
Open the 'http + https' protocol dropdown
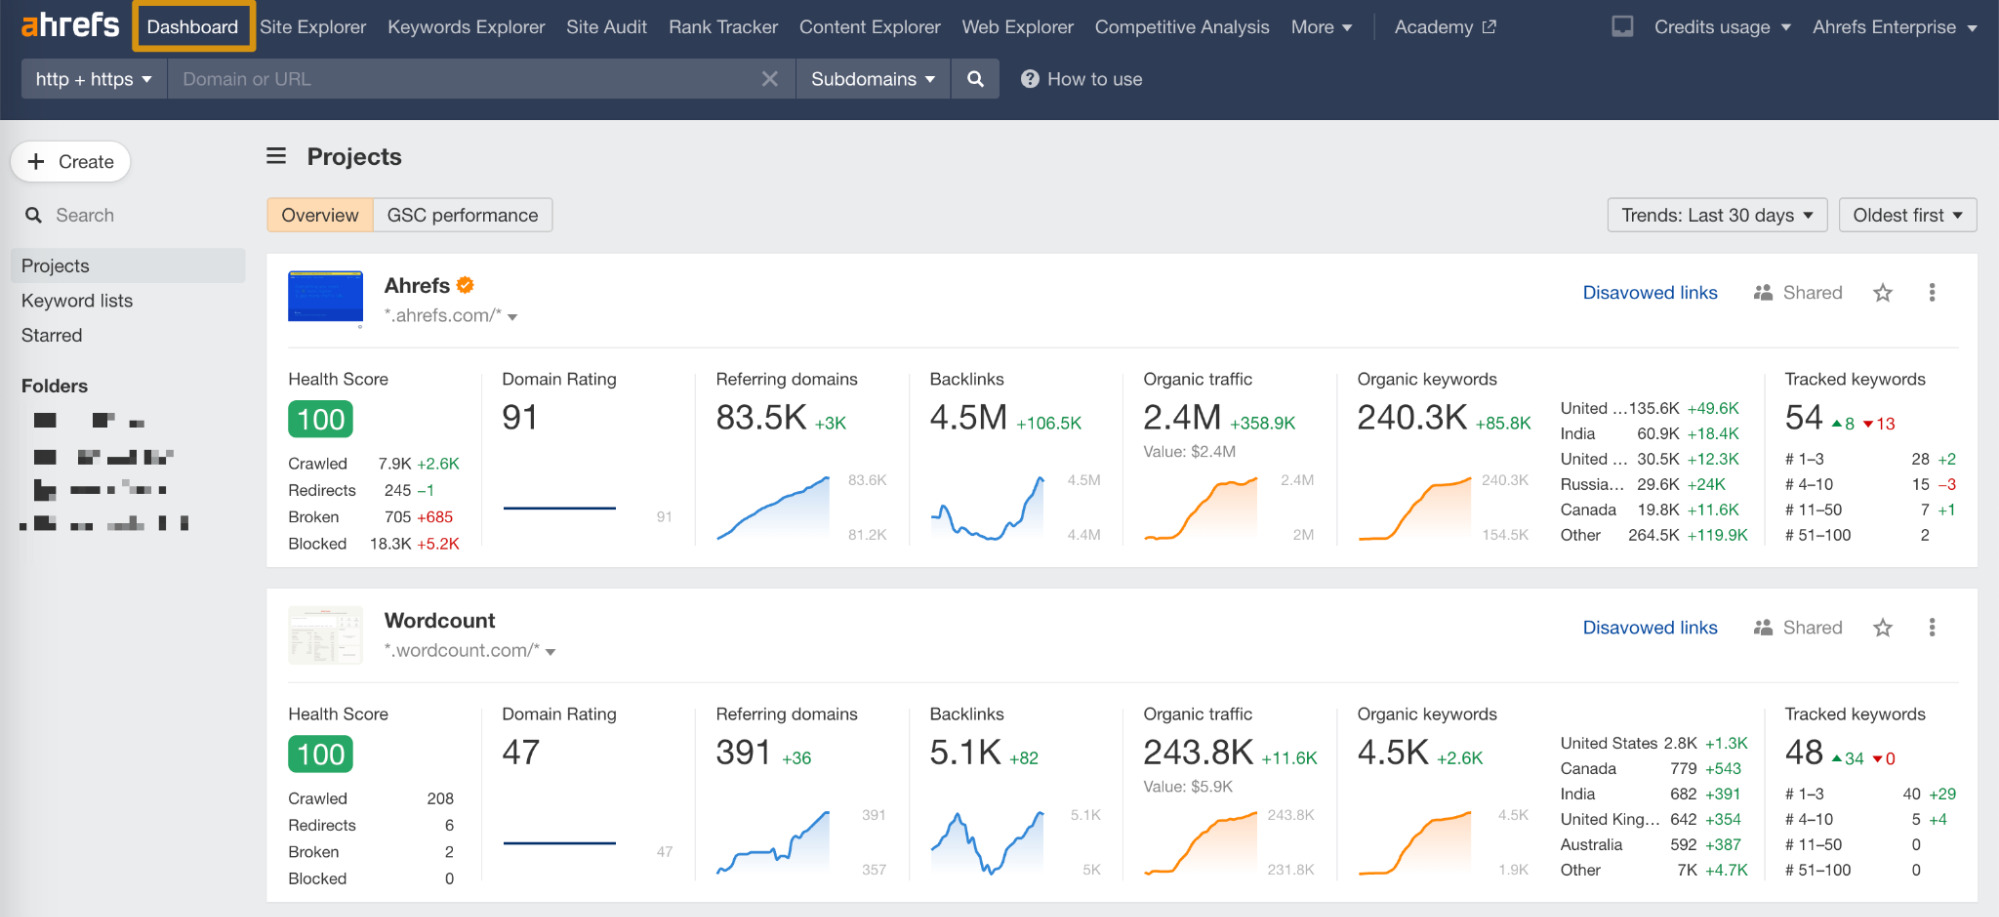pyautogui.click(x=92, y=78)
